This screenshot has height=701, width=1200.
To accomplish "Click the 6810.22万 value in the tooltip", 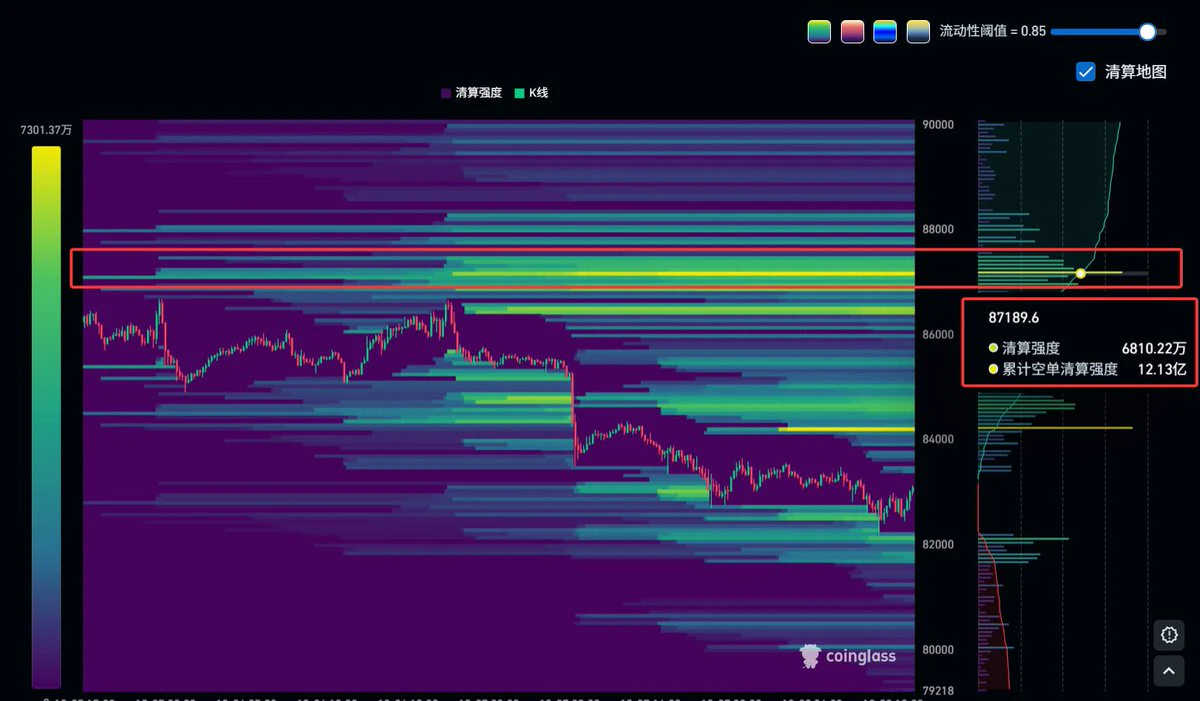I will click(1154, 348).
